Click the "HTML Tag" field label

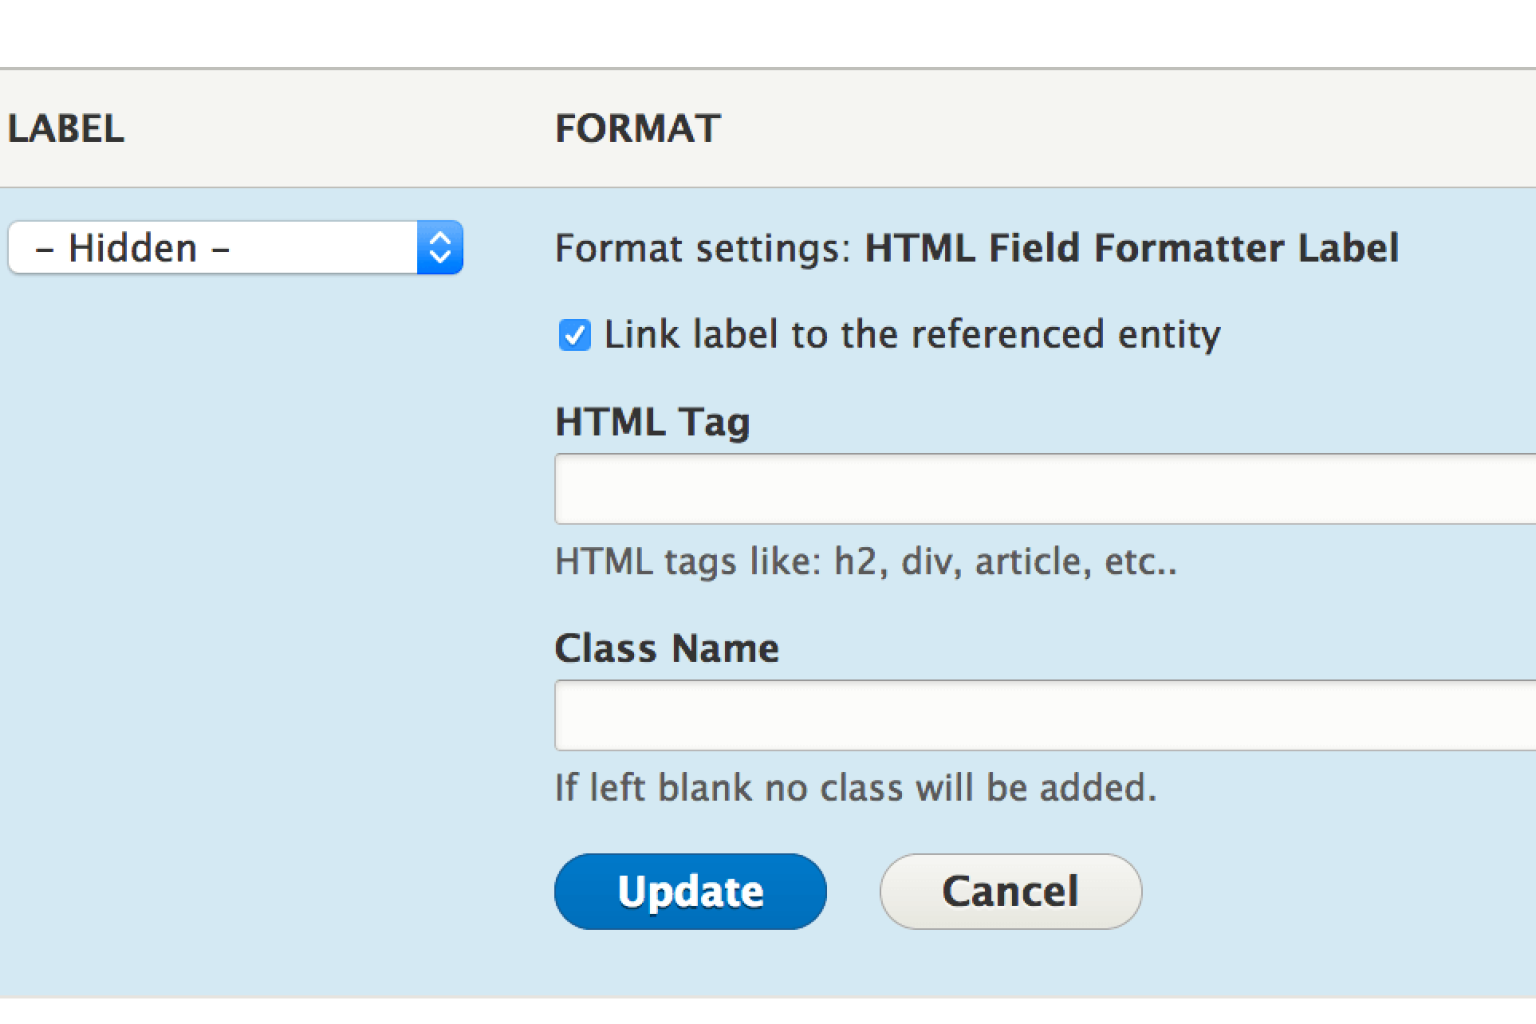652,421
